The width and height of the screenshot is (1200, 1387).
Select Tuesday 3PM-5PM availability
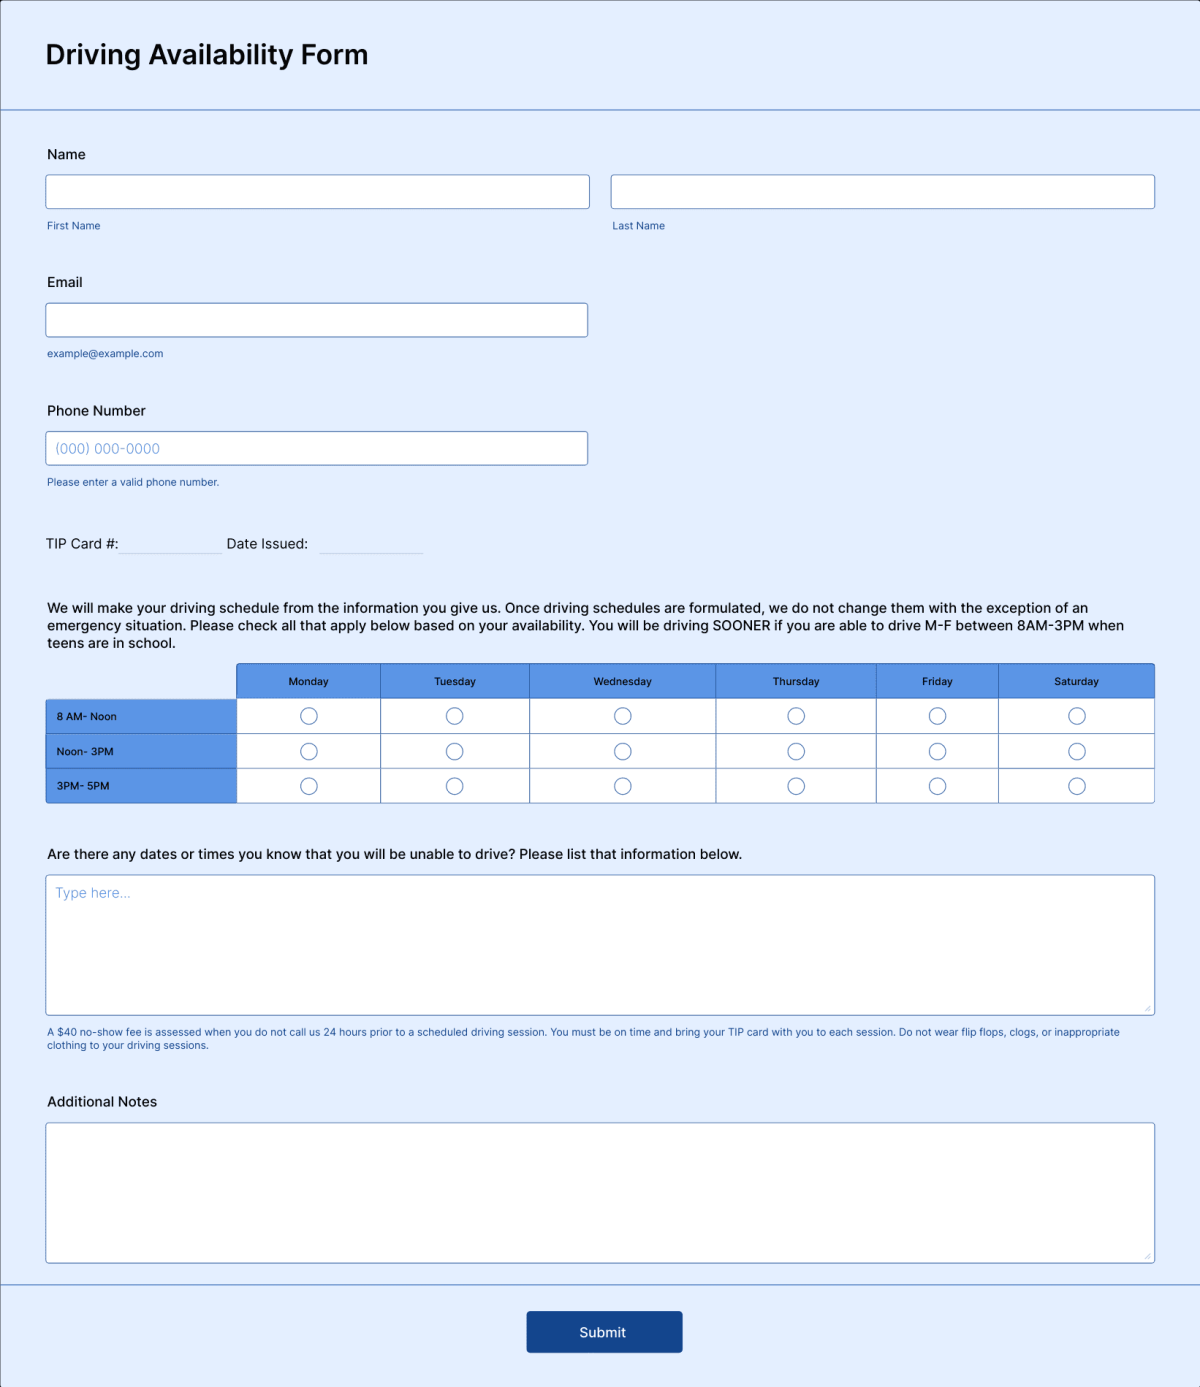[454, 786]
